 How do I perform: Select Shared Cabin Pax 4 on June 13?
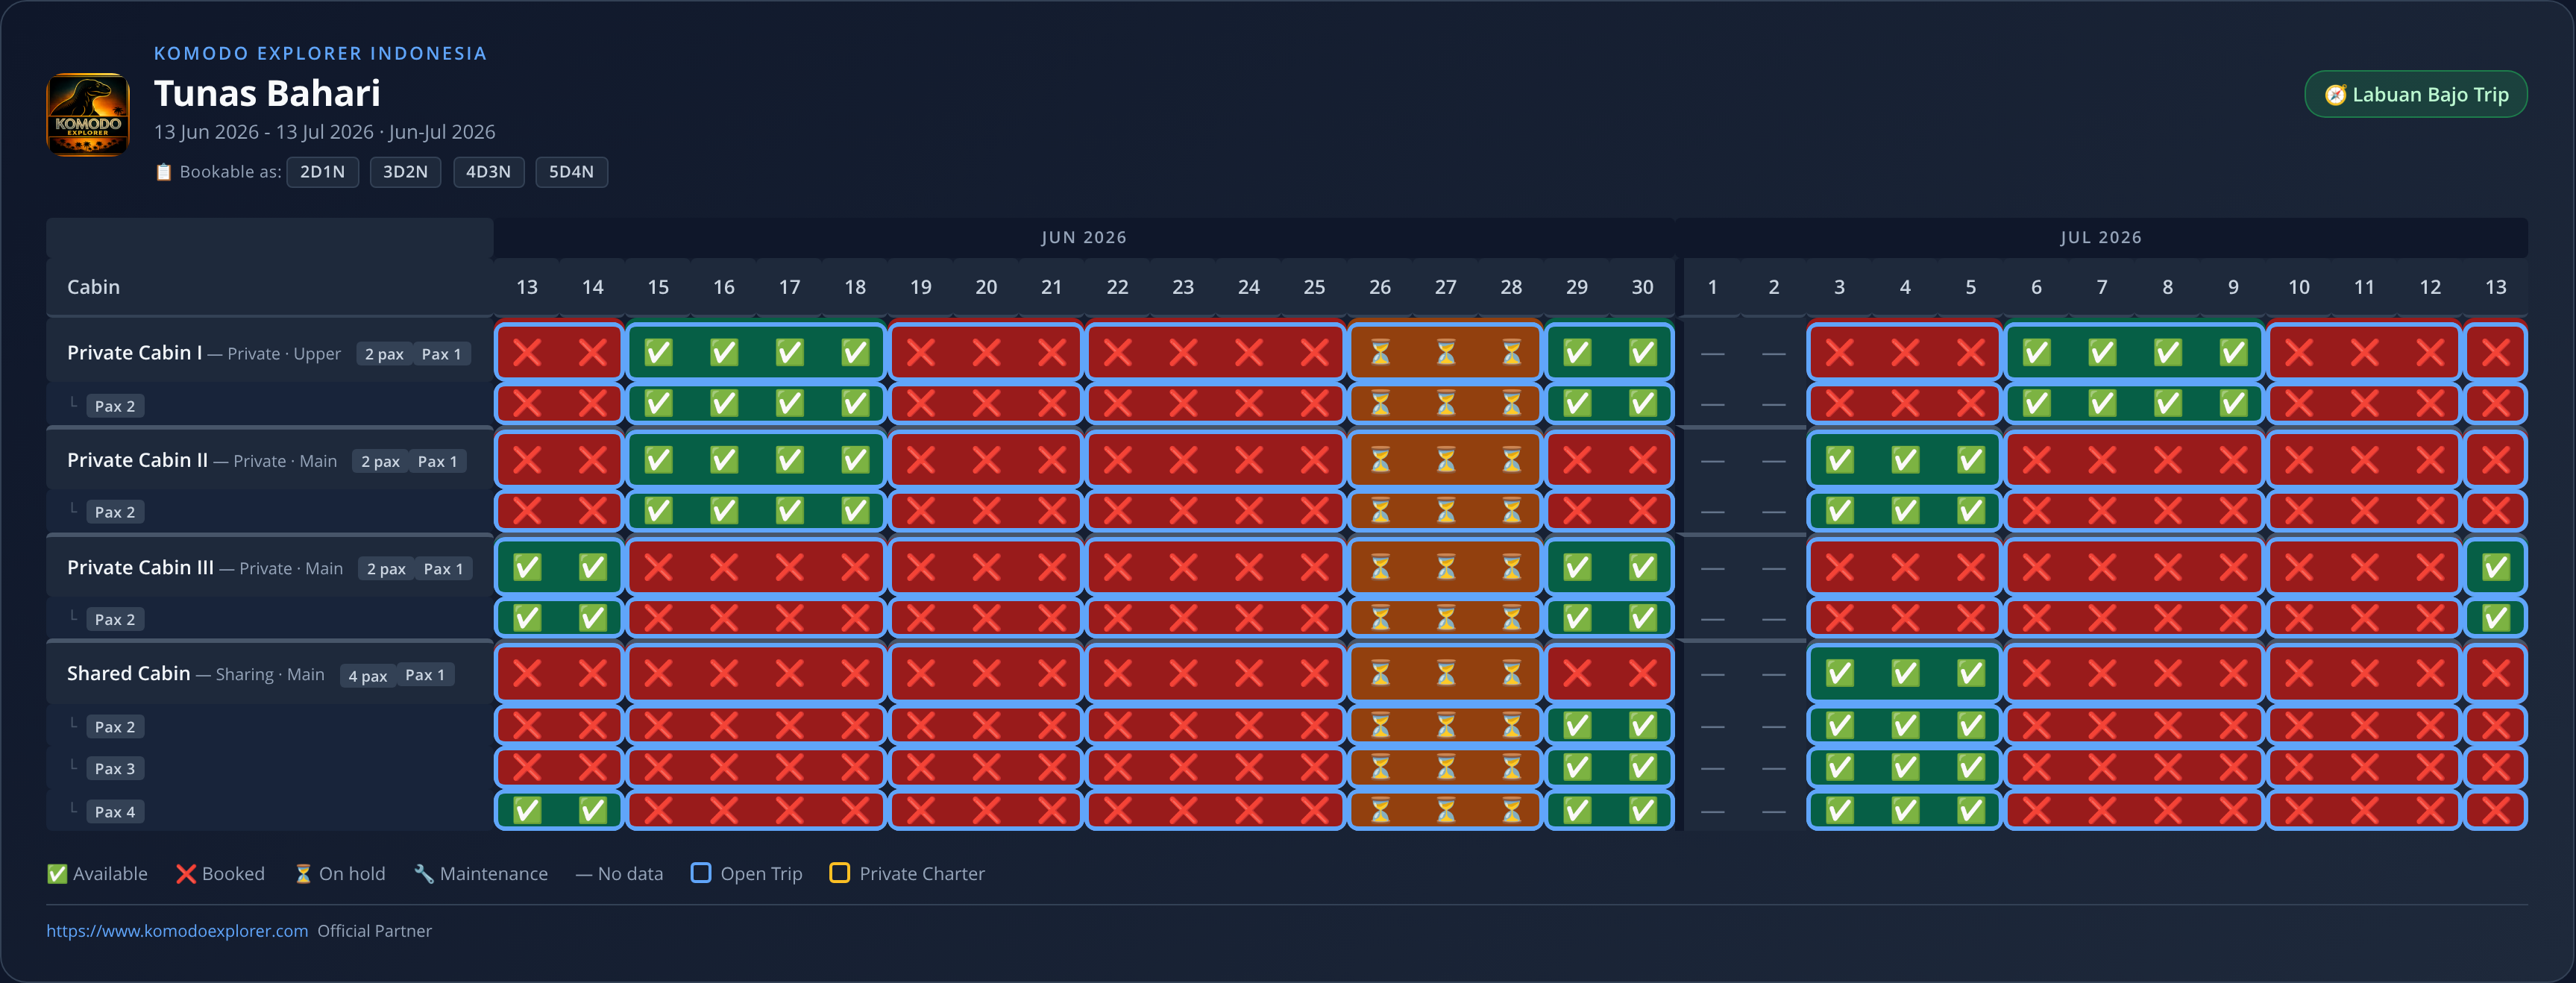(x=527, y=810)
